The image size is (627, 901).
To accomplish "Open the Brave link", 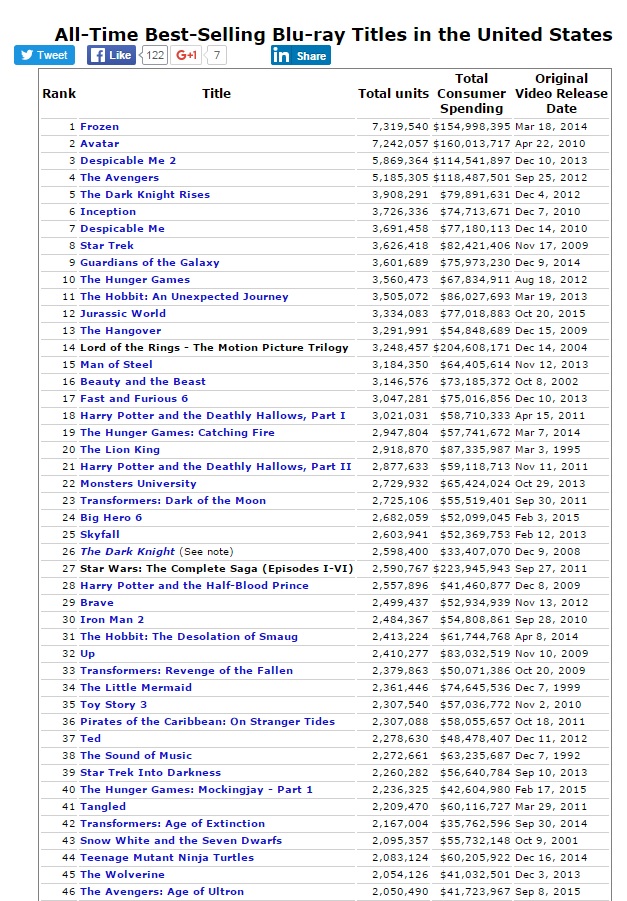I will [x=97, y=603].
